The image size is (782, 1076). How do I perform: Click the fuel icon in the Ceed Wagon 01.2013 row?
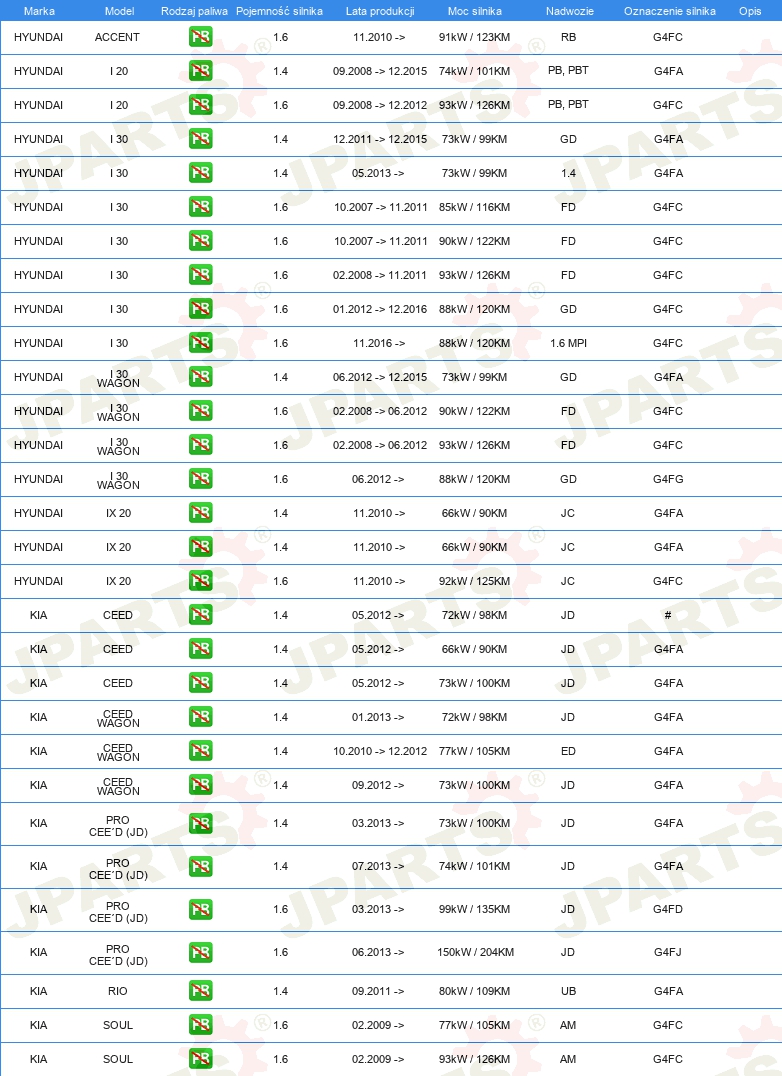pyautogui.click(x=200, y=716)
